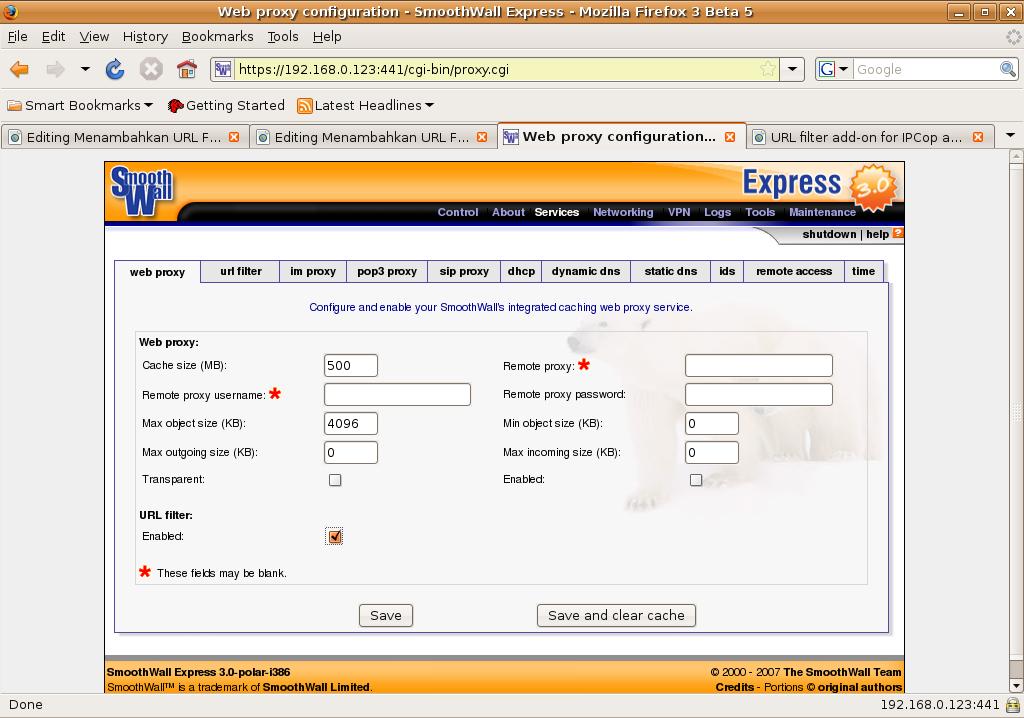Close the URL filter add-on for IPCop tab
The width and height of the screenshot is (1024, 718).
point(978,137)
